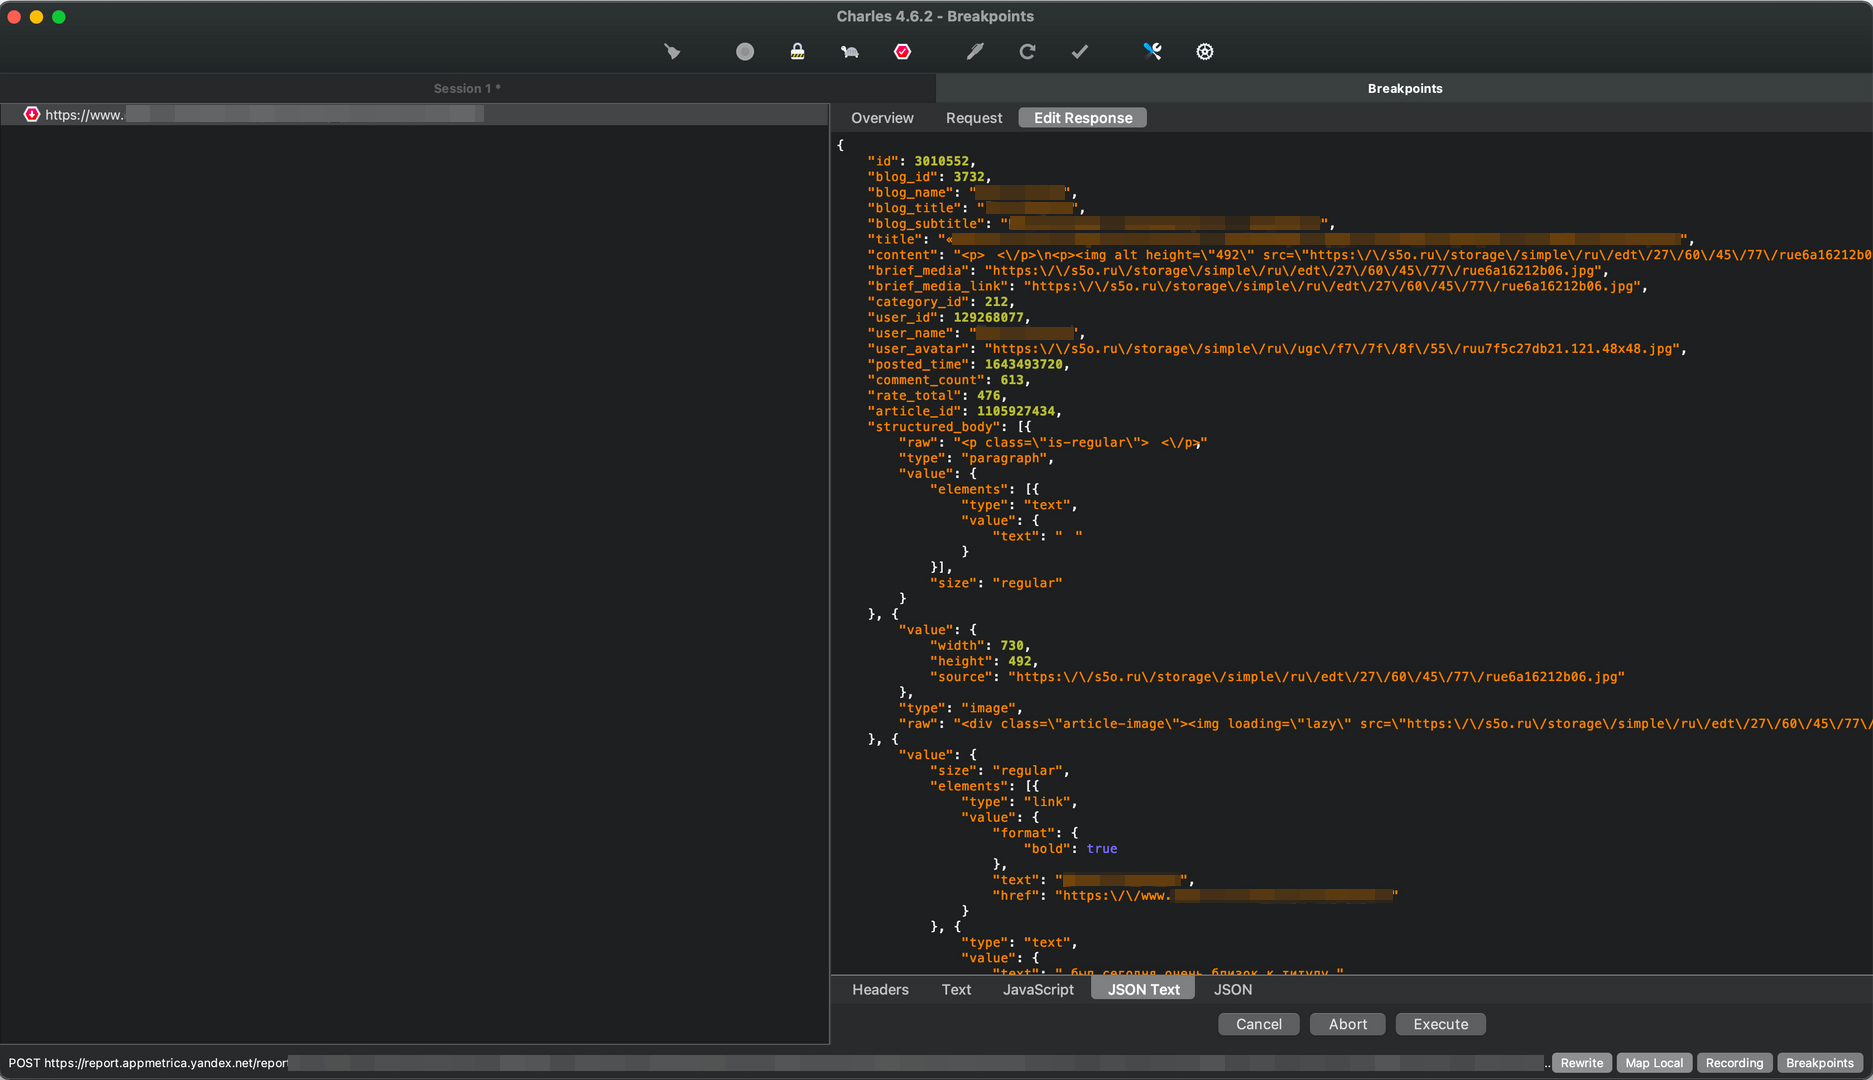
Task: Click the Repeat request arrow icon
Action: click(x=1027, y=52)
